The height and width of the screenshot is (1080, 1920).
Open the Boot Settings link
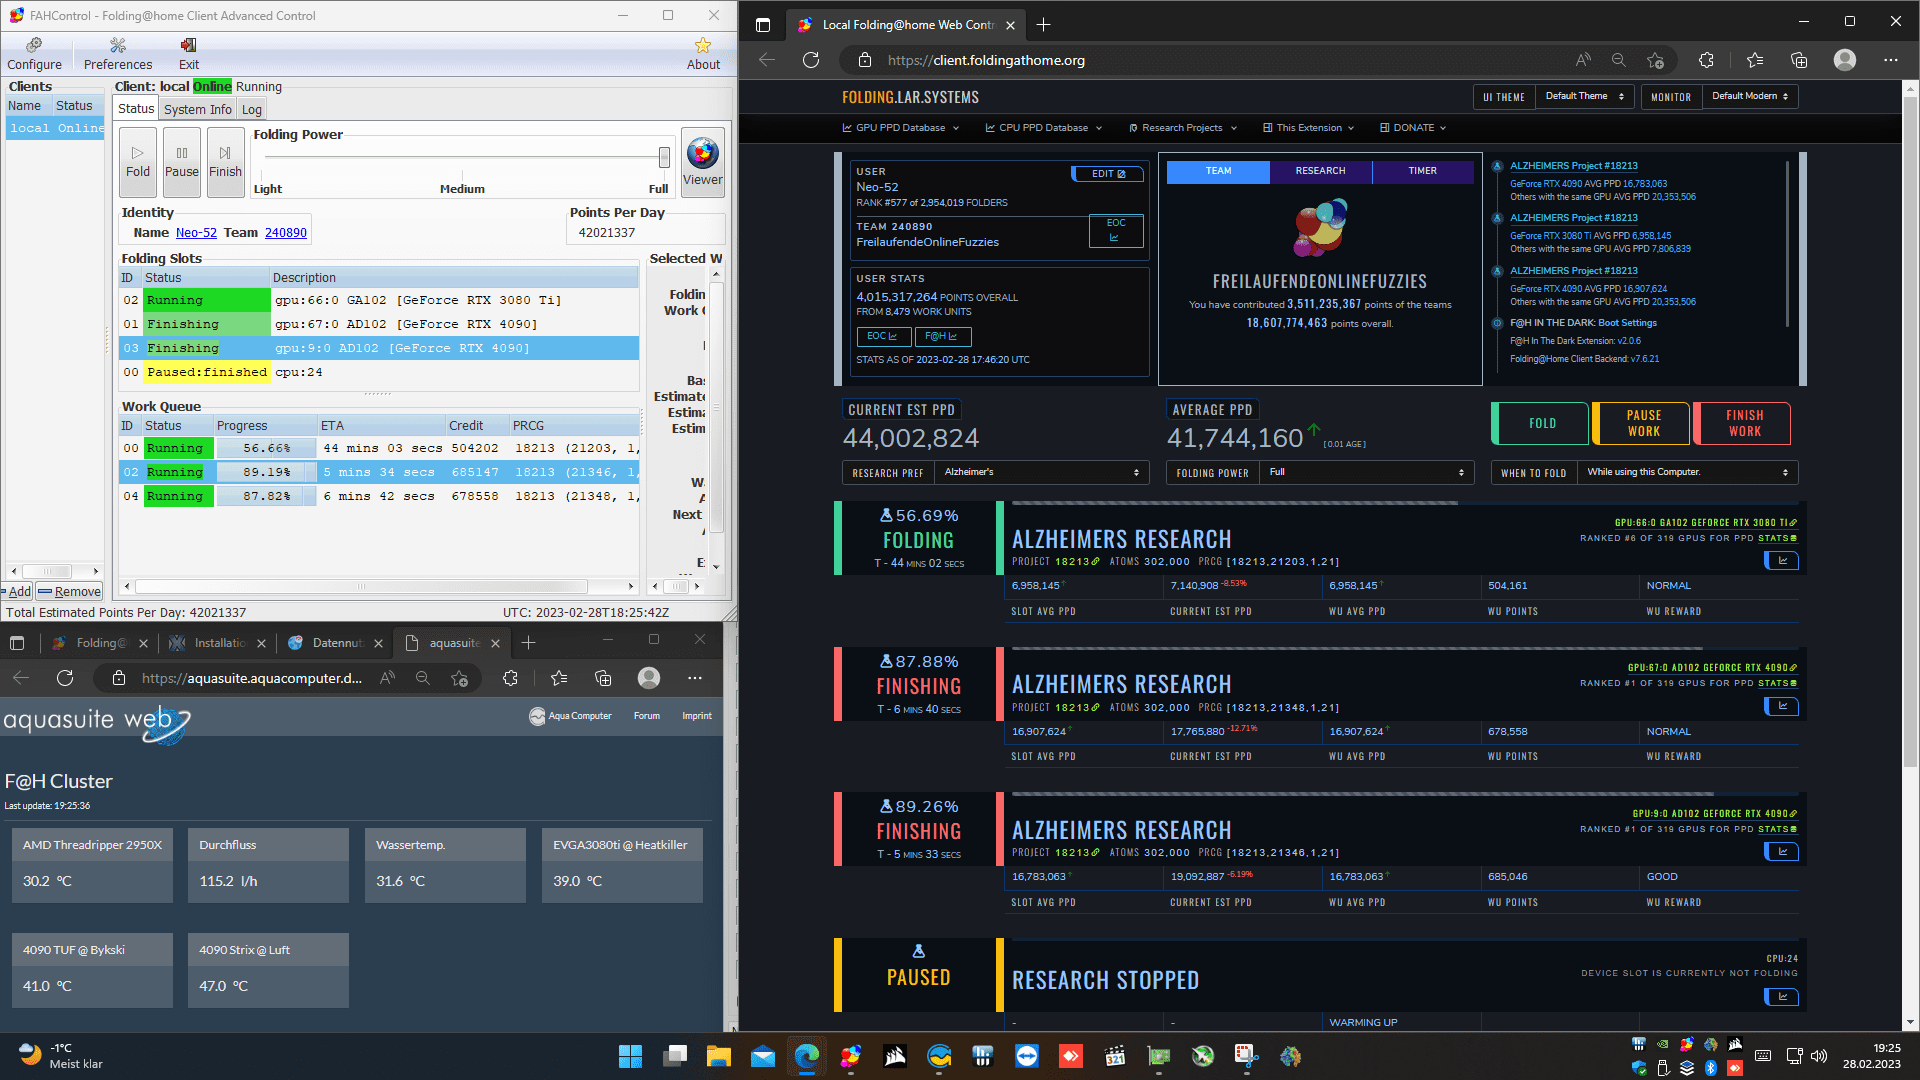click(1627, 323)
